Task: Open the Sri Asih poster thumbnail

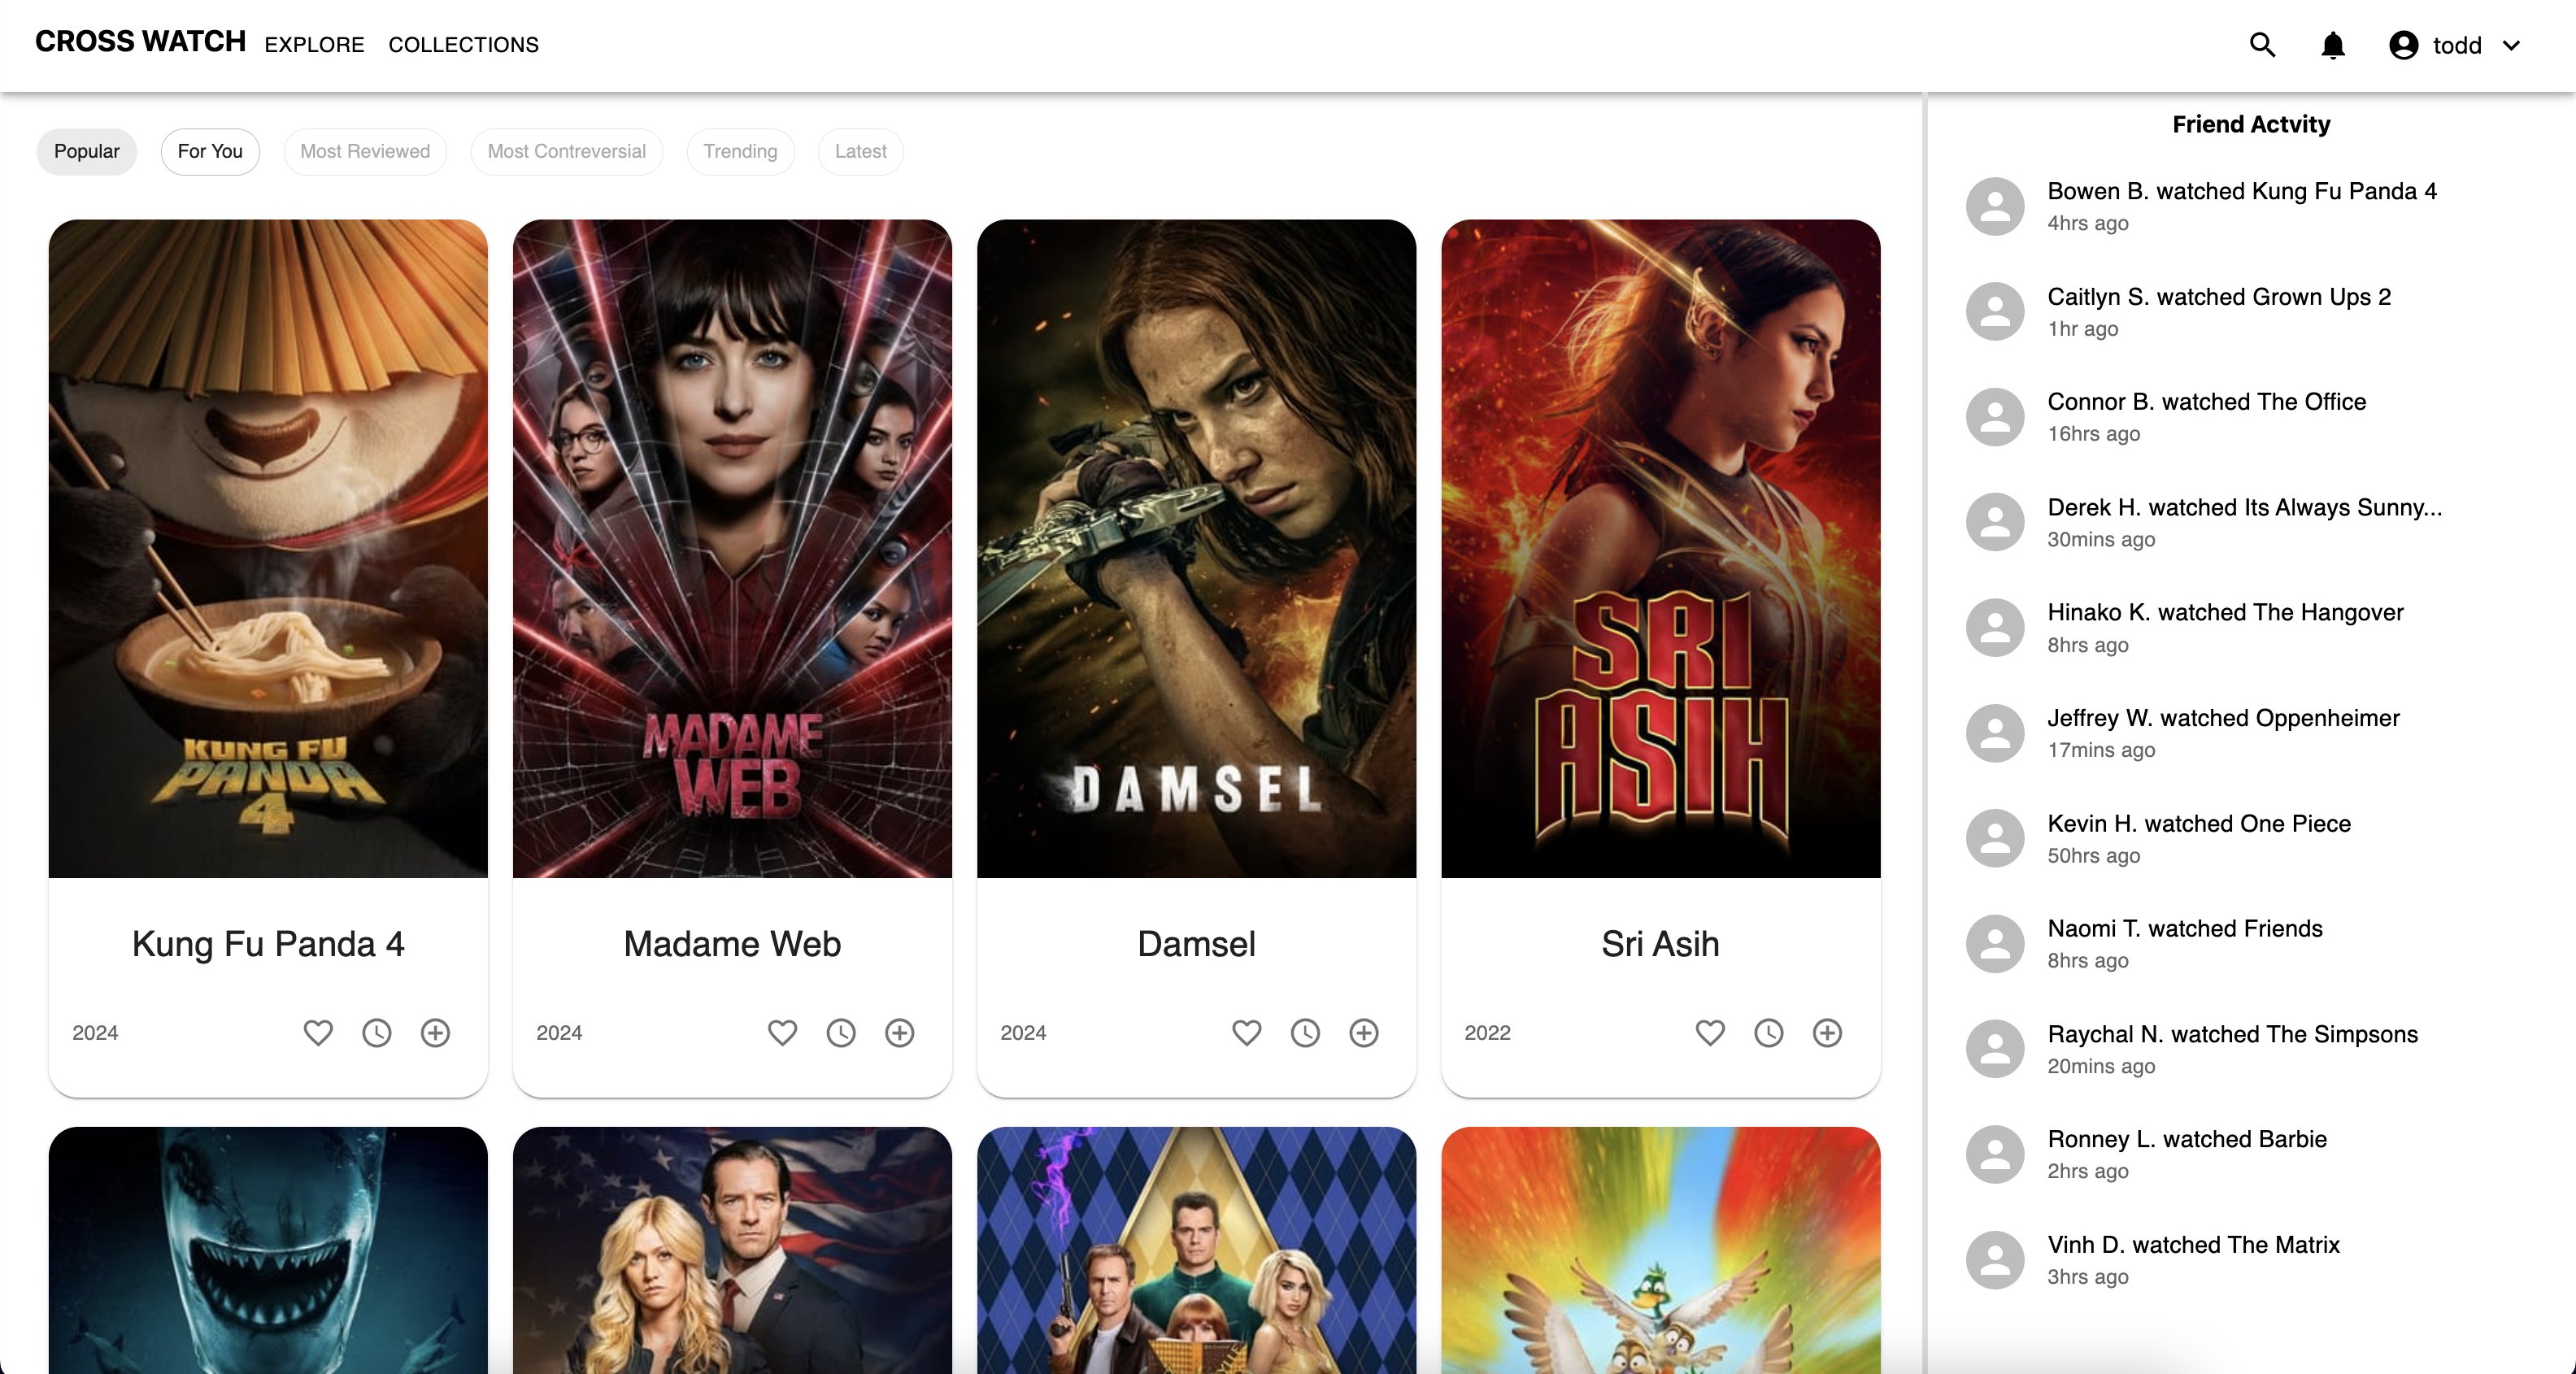Action: (x=1660, y=548)
